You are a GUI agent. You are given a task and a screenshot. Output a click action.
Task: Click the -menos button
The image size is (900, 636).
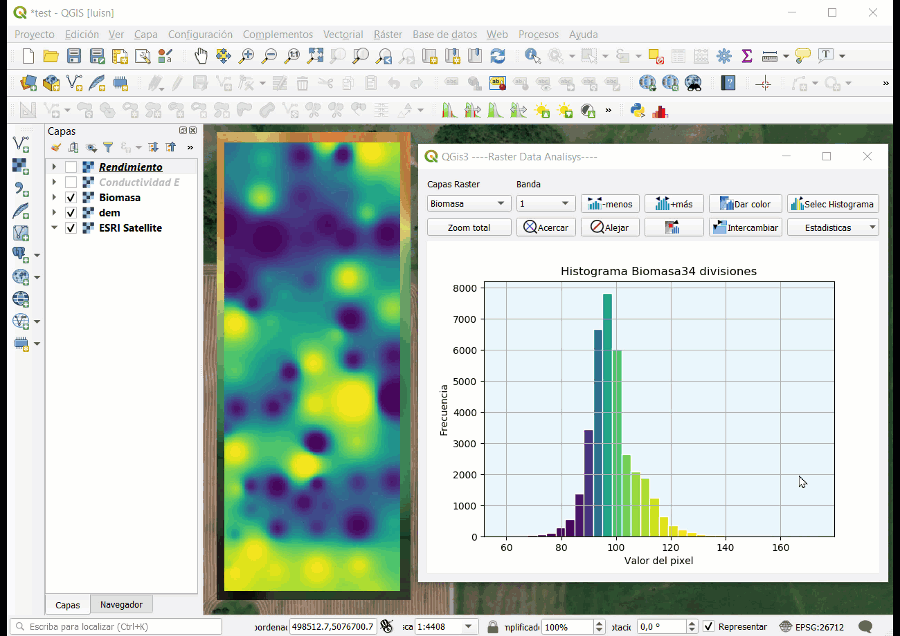(x=610, y=204)
